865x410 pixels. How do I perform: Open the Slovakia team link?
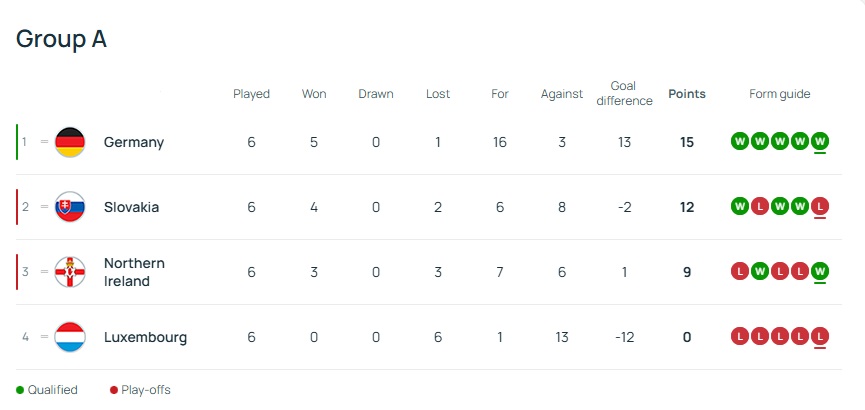(132, 207)
